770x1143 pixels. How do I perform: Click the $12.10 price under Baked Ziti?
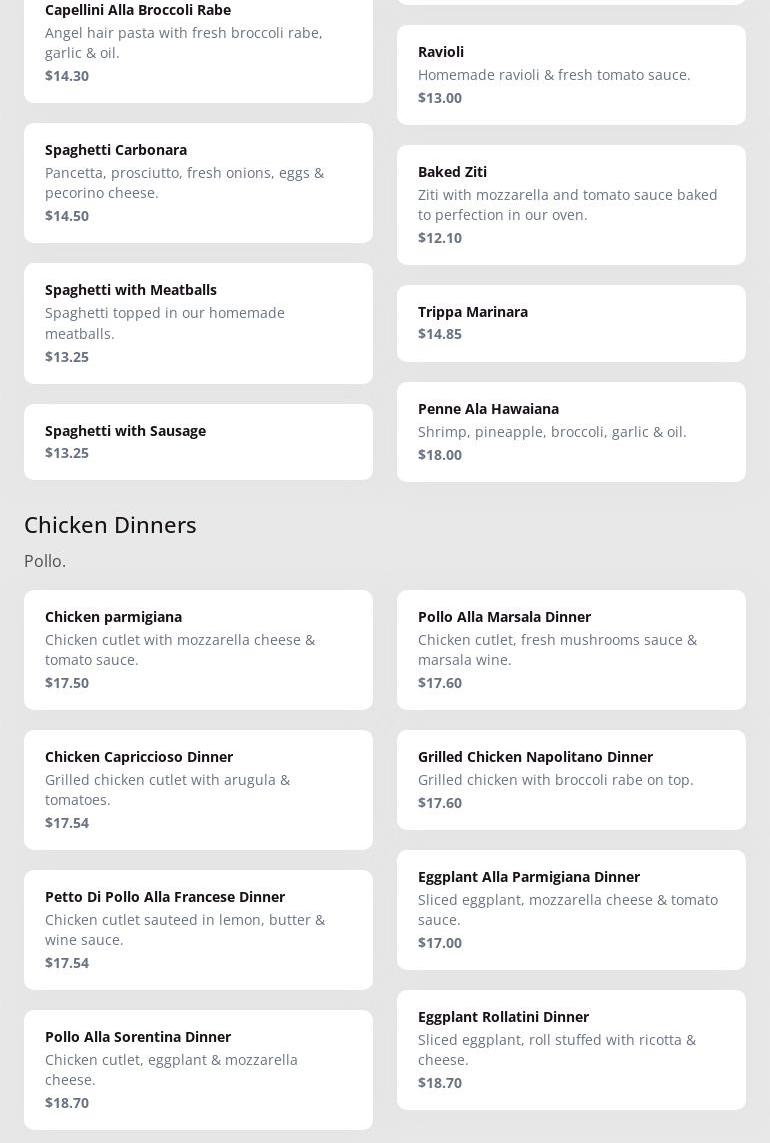tap(440, 238)
